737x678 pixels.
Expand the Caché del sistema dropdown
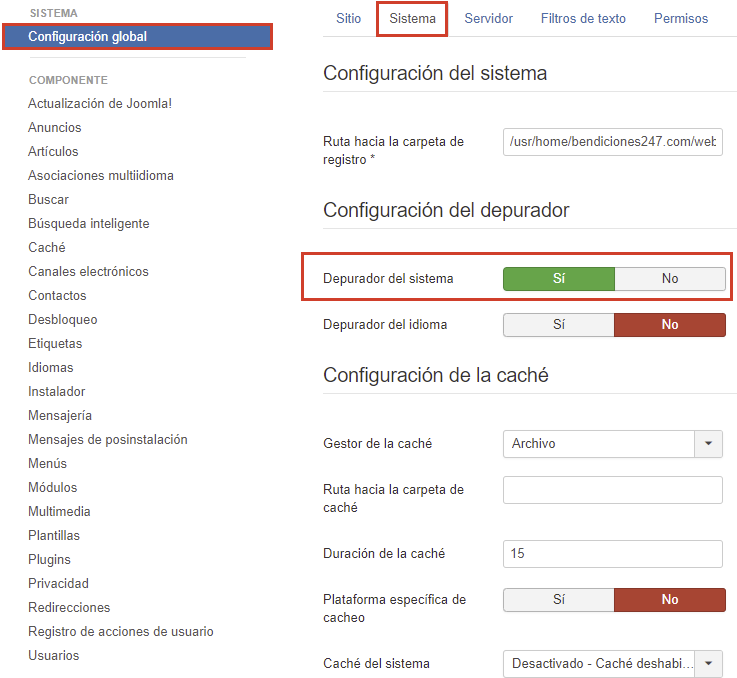pos(612,663)
